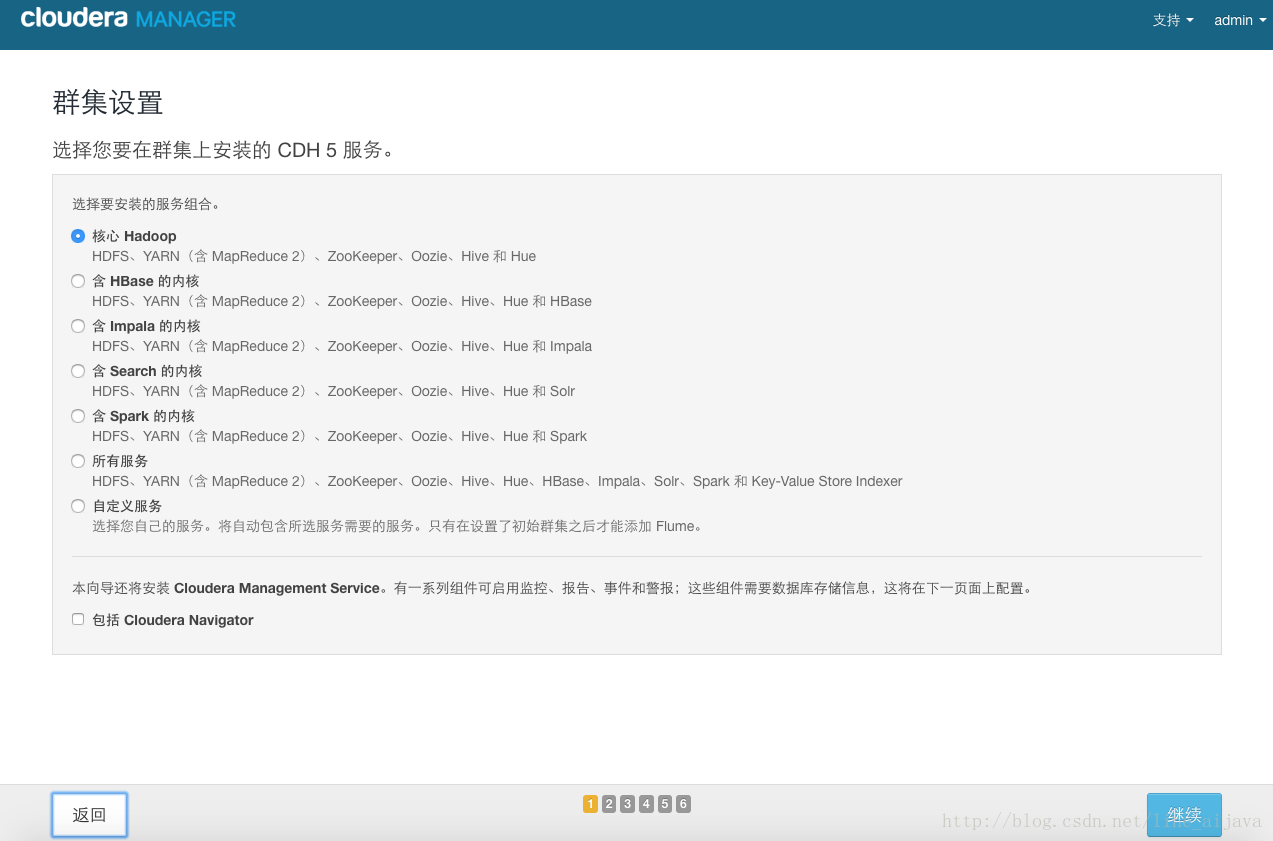Go to wizard step 3 indicator
Image resolution: width=1273 pixels, height=841 pixels.
click(x=627, y=804)
